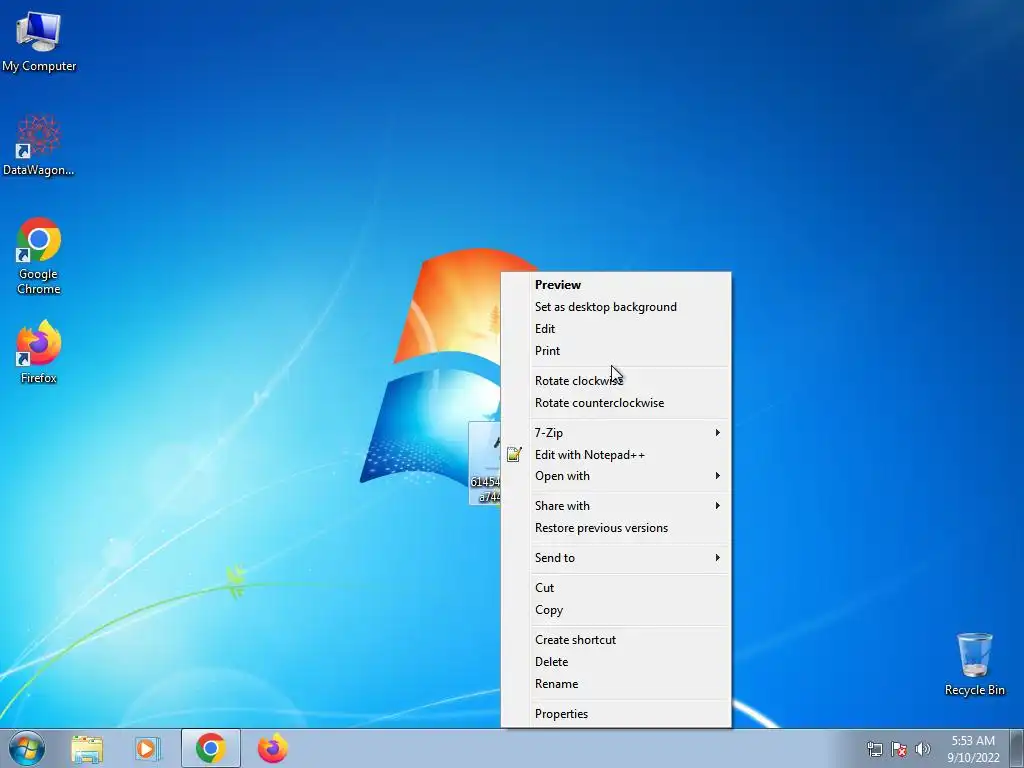This screenshot has height=768, width=1024.
Task: Select Copy in the context menu
Action: point(616,610)
